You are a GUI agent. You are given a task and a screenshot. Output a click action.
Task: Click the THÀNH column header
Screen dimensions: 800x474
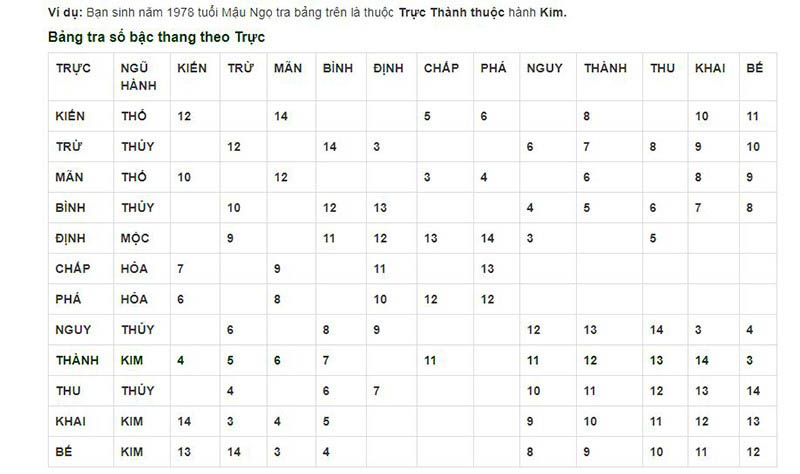605,68
